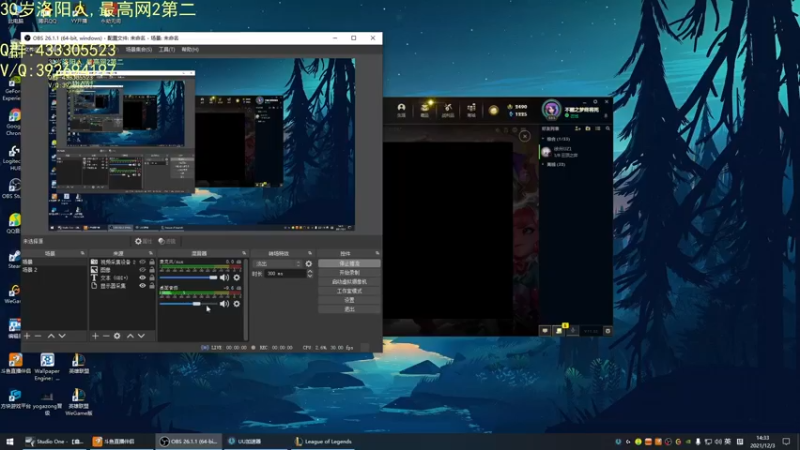Add a new scene with the plus icon

click(27, 336)
